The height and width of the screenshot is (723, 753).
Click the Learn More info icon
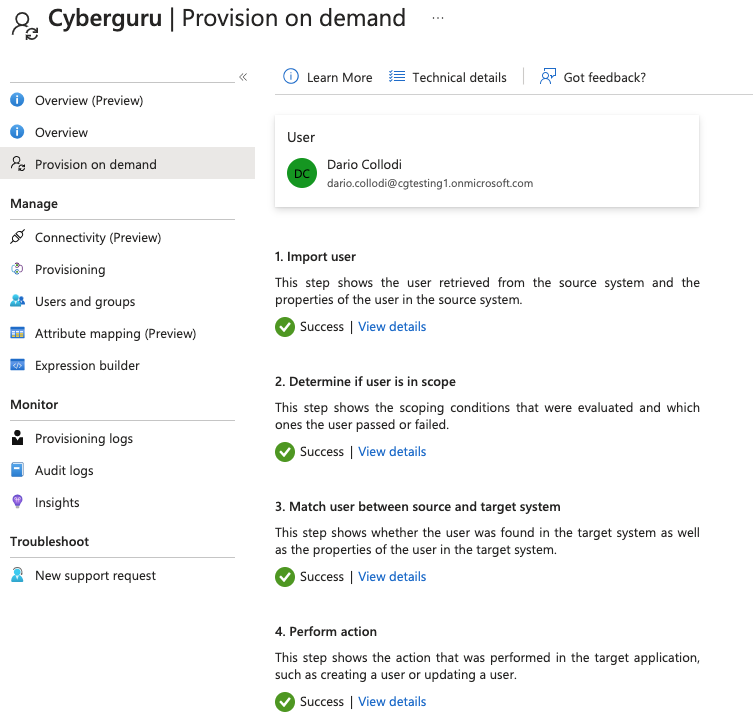pos(291,76)
